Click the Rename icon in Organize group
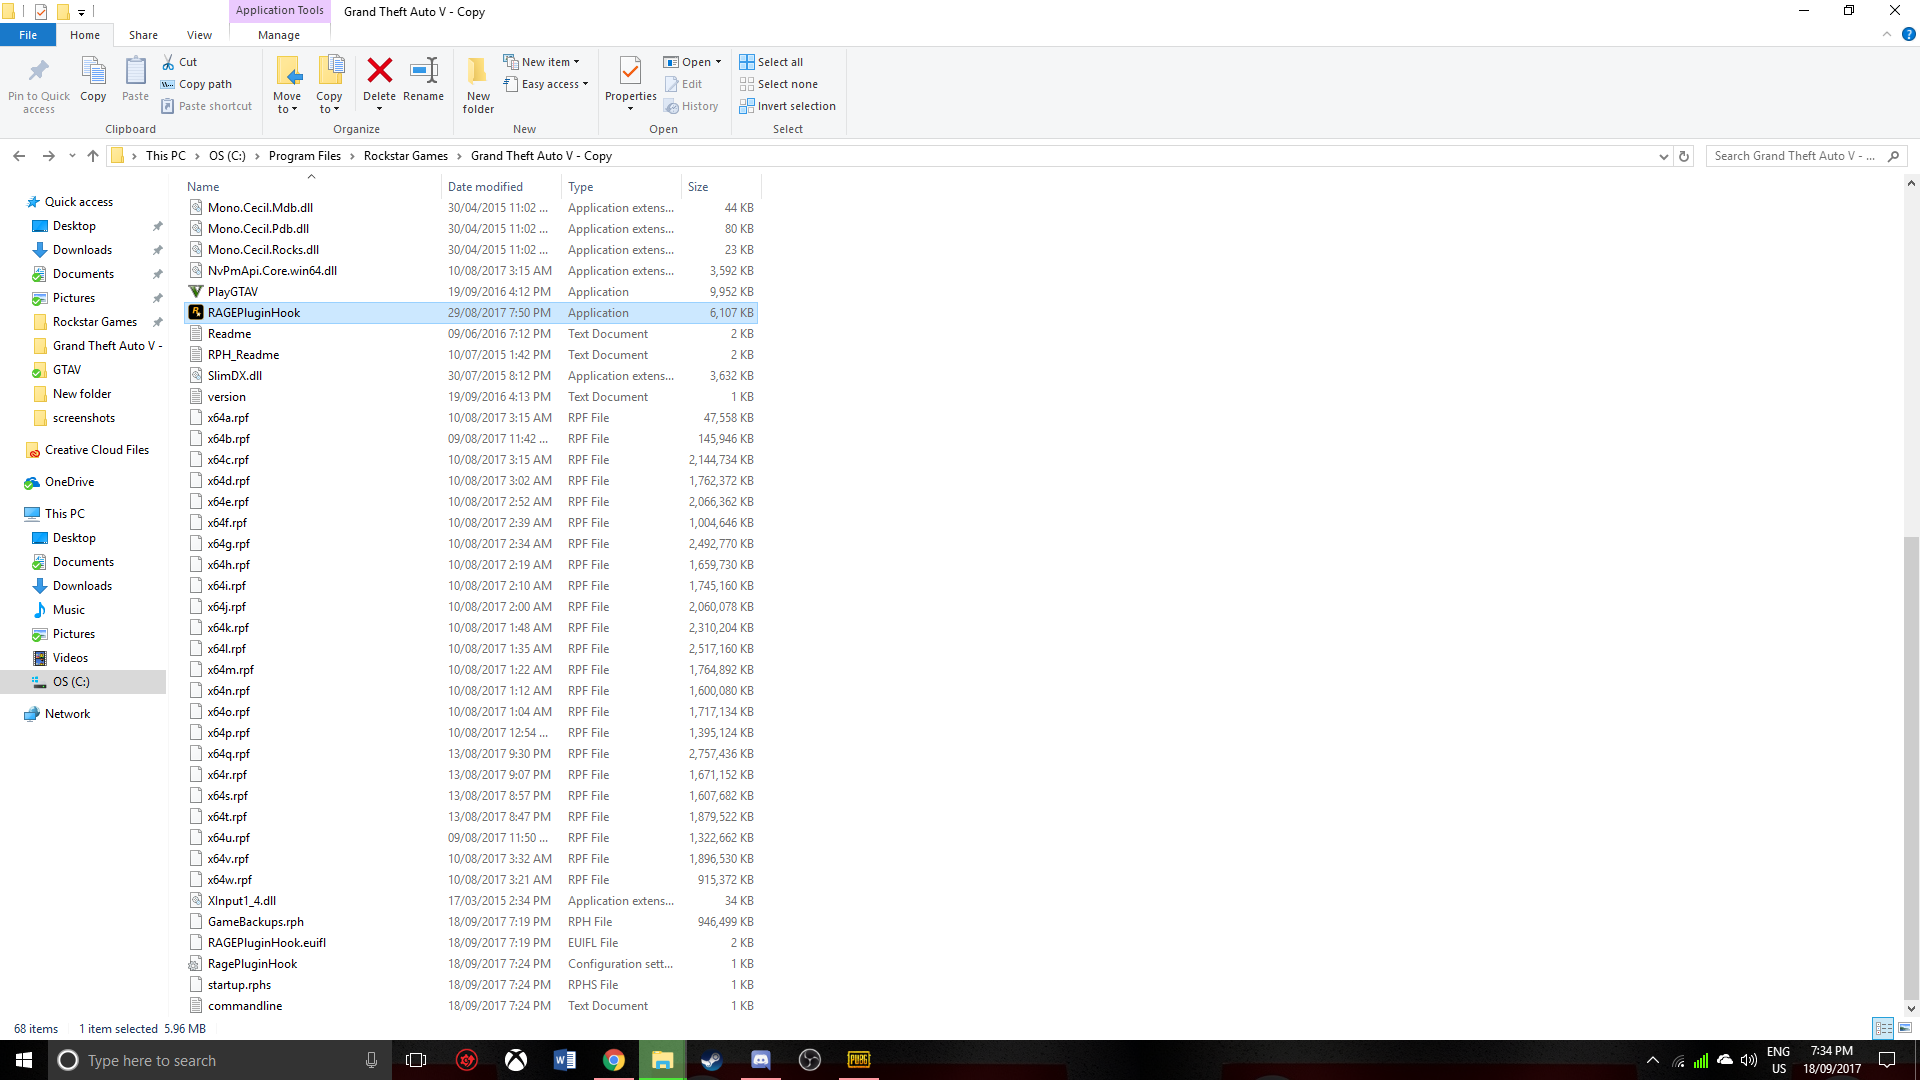 click(x=423, y=71)
